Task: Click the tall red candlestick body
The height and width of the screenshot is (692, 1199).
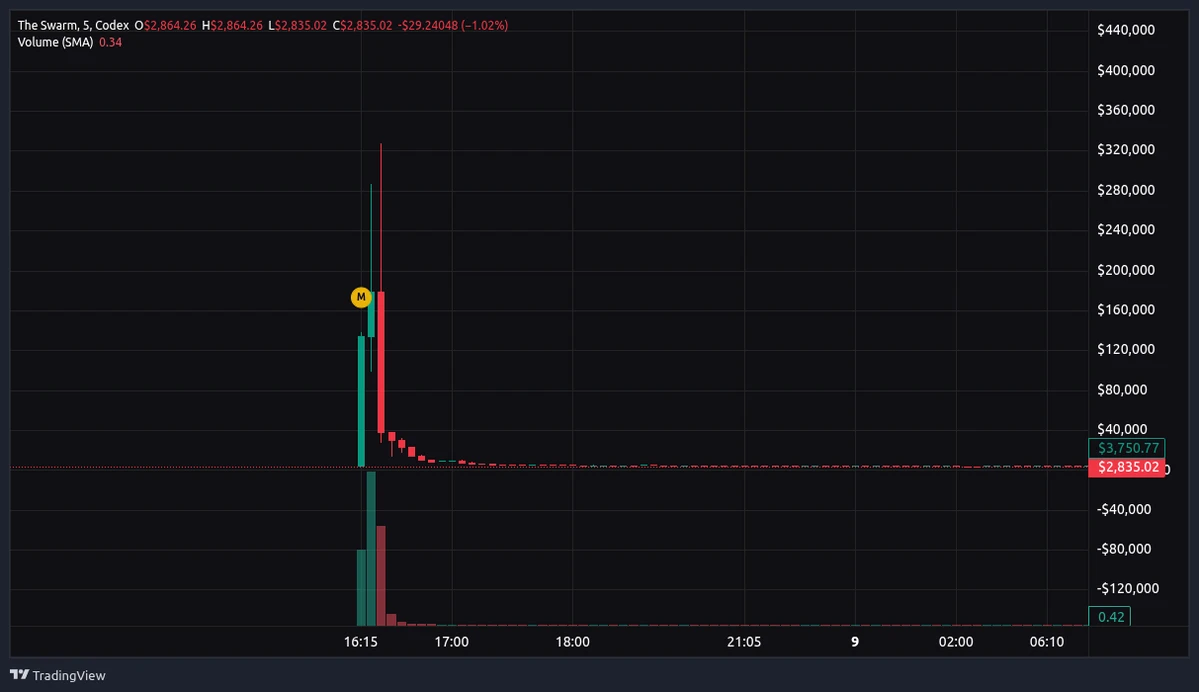Action: [x=381, y=362]
